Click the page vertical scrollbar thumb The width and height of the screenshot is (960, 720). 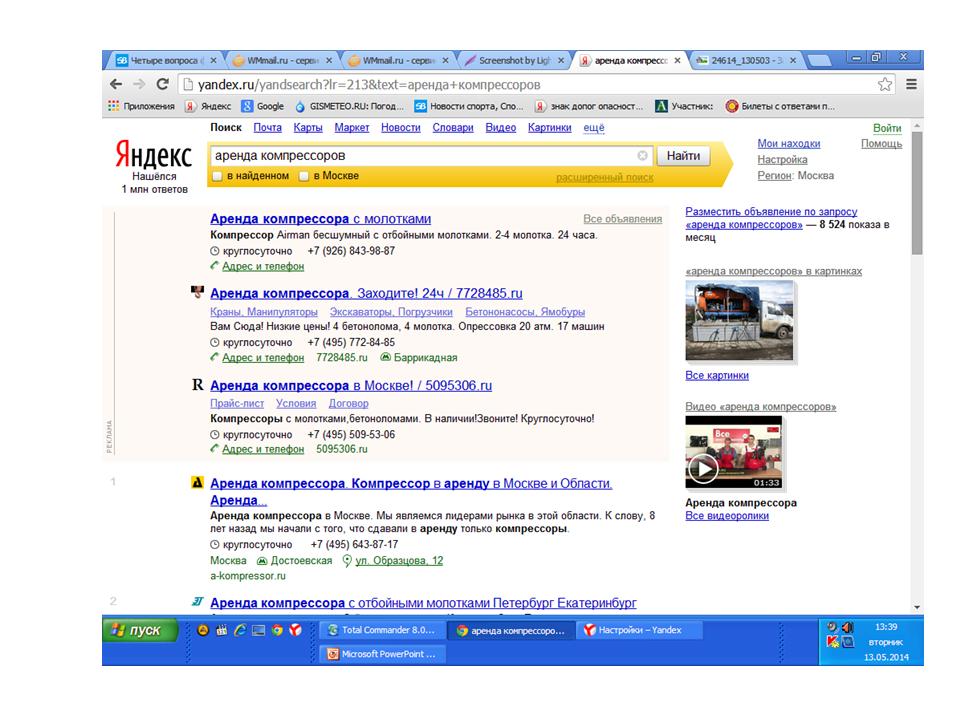tap(917, 193)
